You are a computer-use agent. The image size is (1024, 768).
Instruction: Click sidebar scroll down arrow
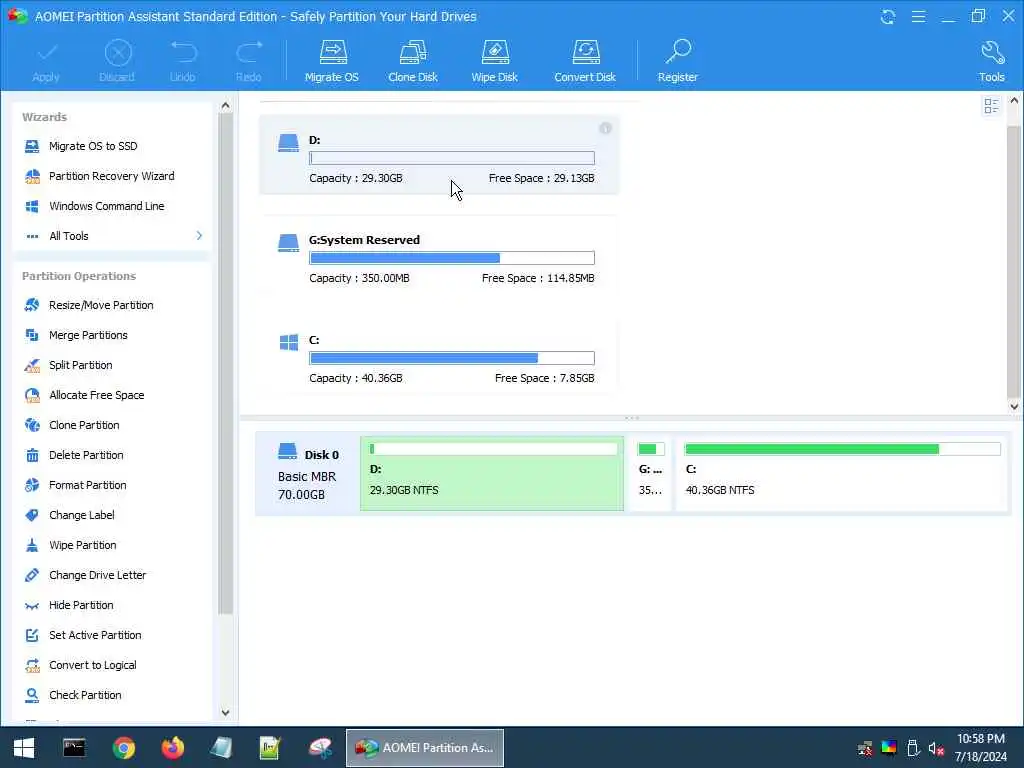click(x=225, y=712)
